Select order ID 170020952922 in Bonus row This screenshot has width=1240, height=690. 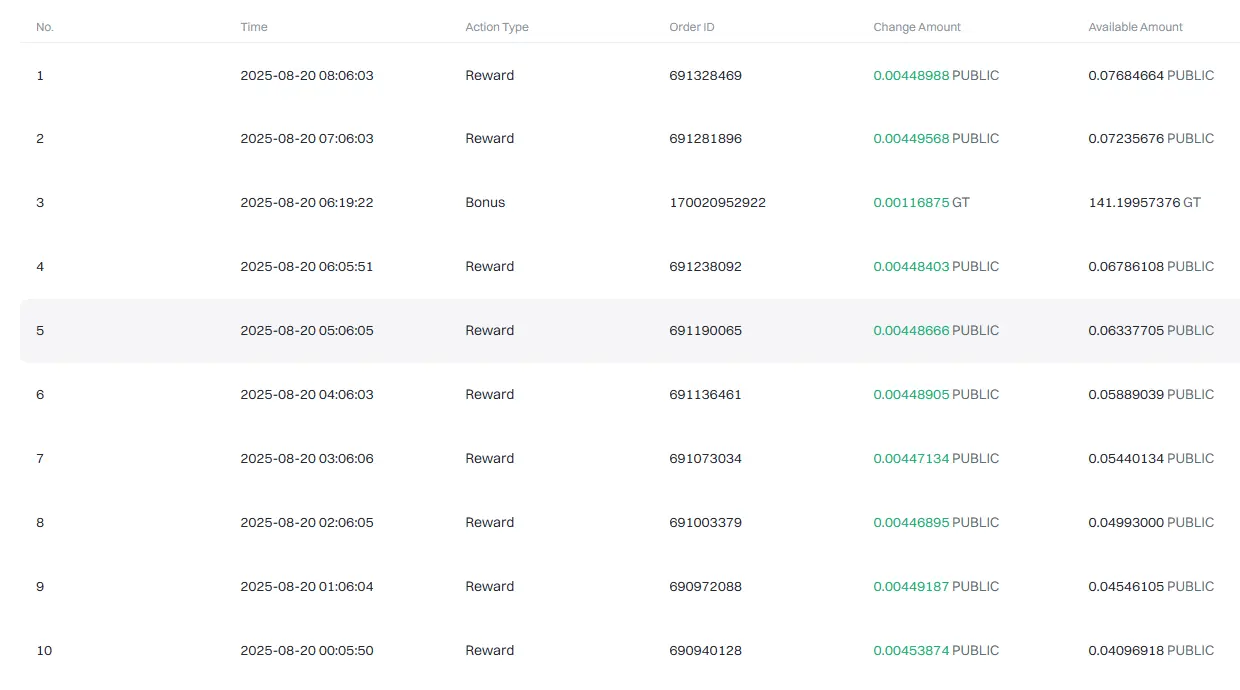(x=718, y=202)
